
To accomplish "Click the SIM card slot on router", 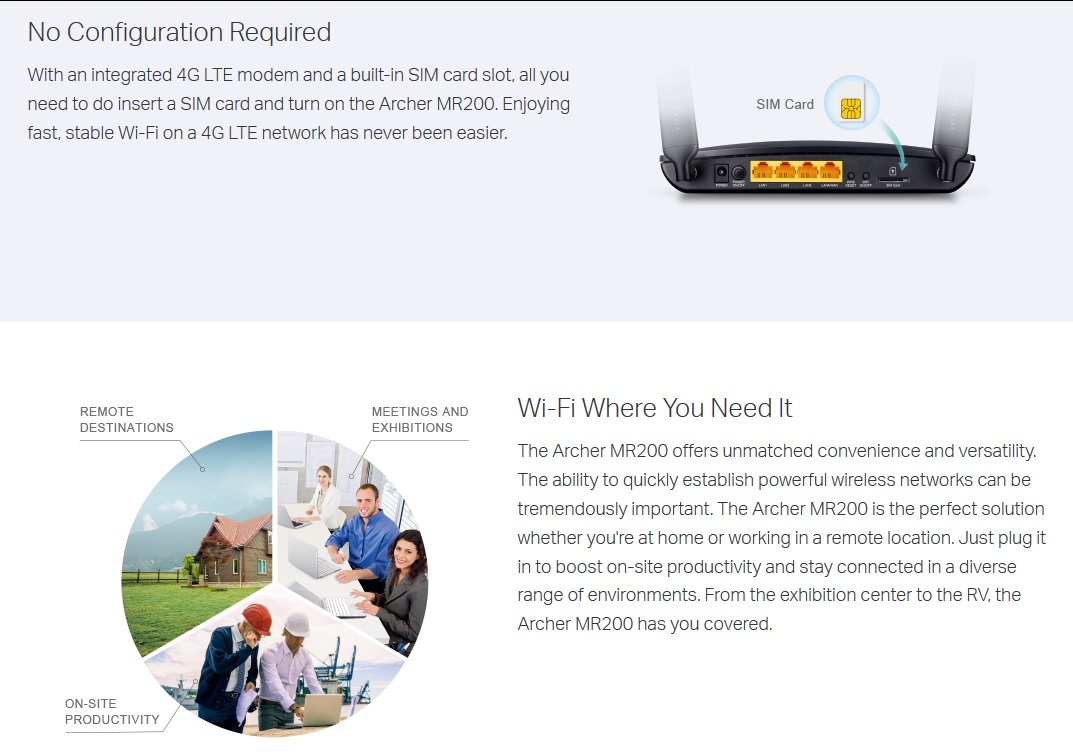I will [x=893, y=180].
